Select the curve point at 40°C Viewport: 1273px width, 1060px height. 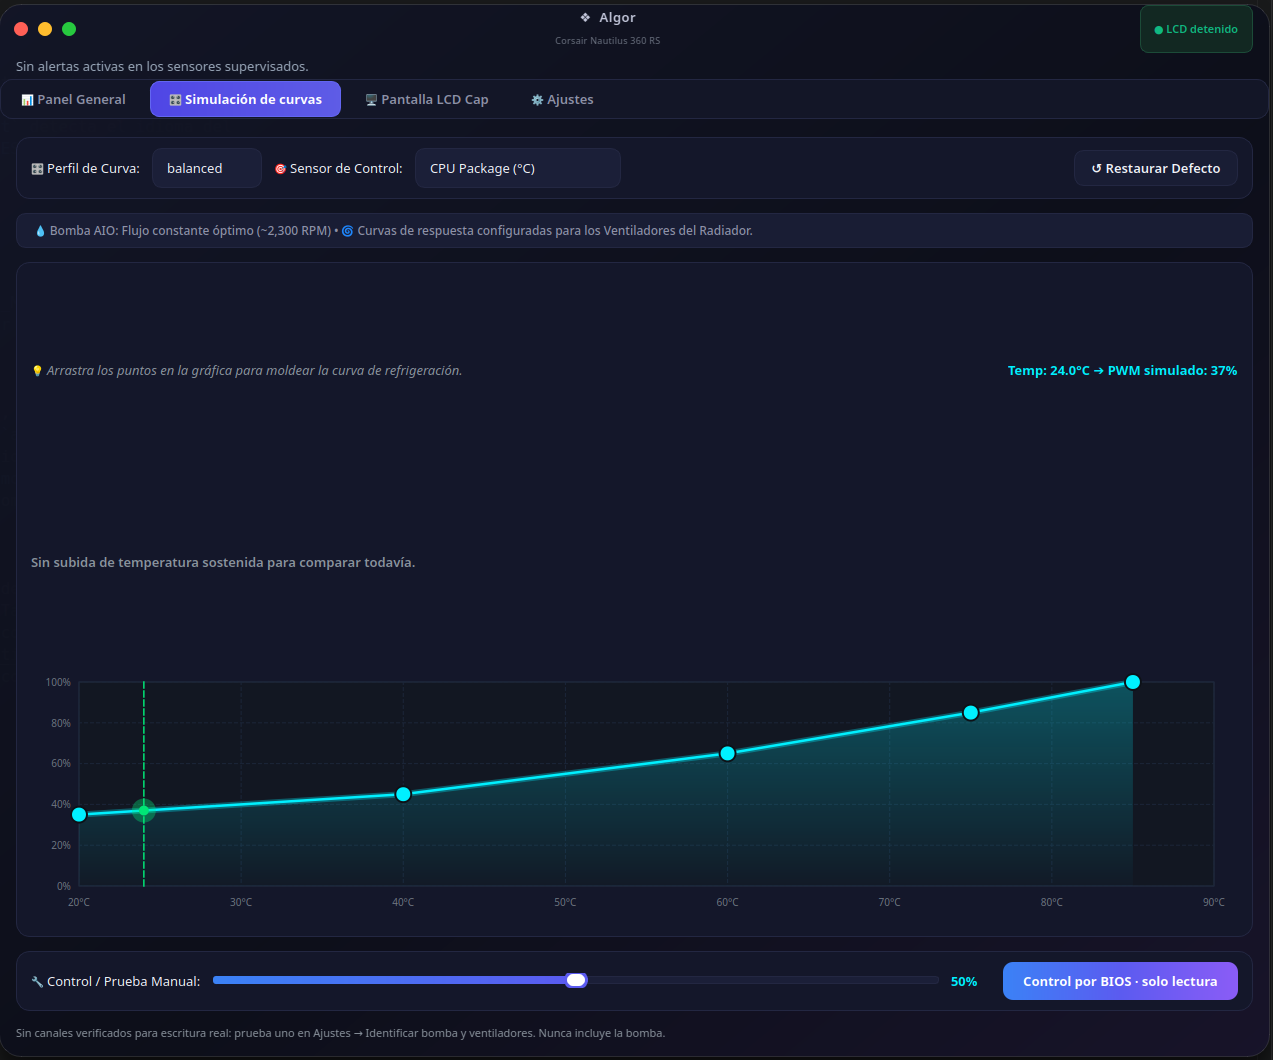pos(403,794)
